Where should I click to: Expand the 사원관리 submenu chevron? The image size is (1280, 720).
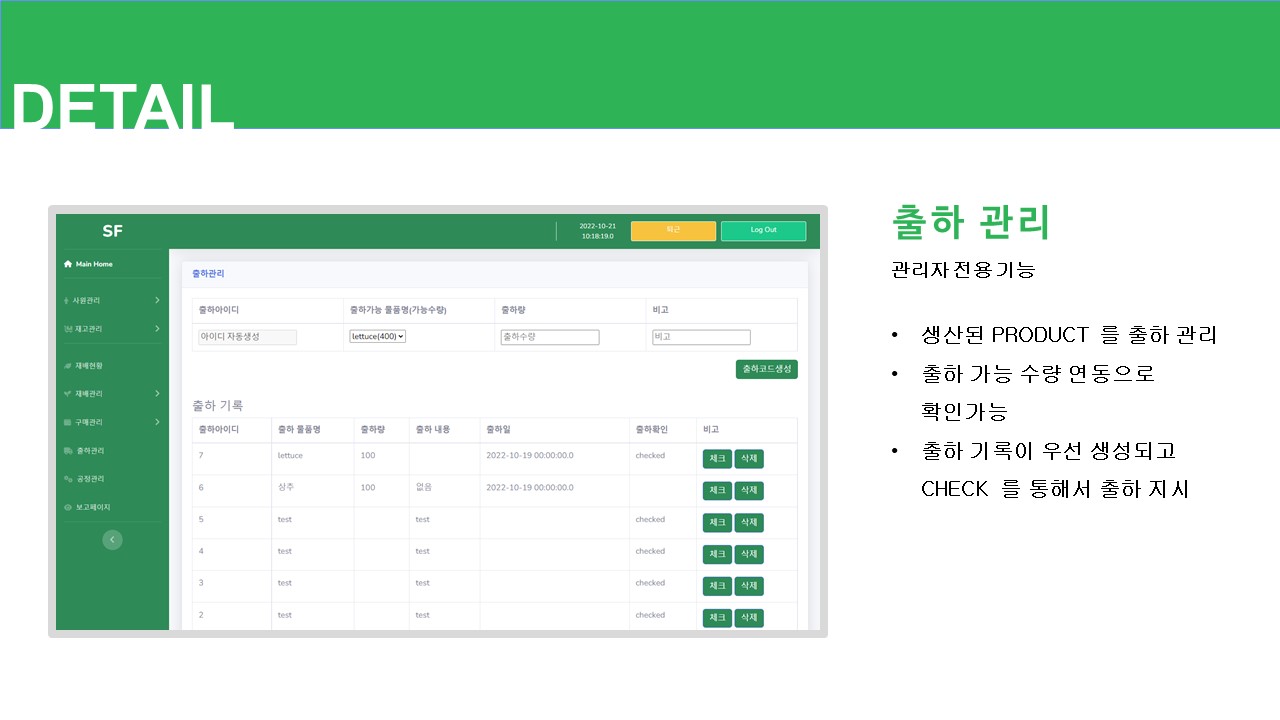pyautogui.click(x=157, y=300)
